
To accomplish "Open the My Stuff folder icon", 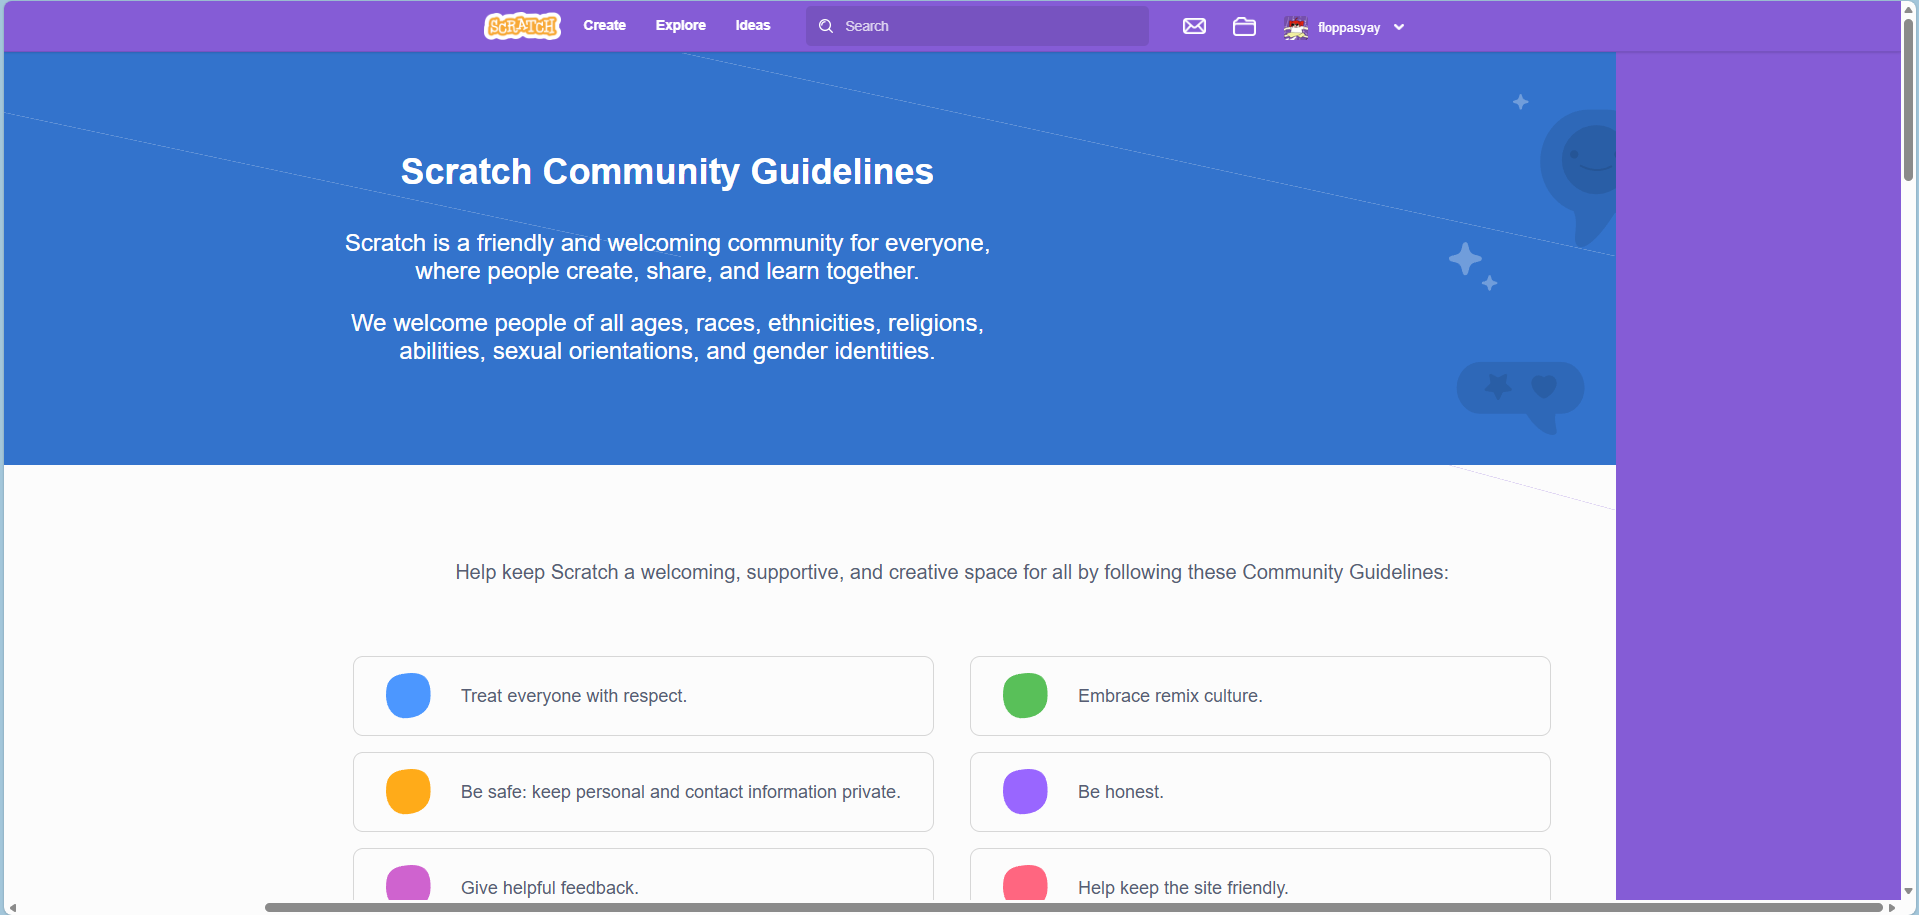I will pos(1244,26).
